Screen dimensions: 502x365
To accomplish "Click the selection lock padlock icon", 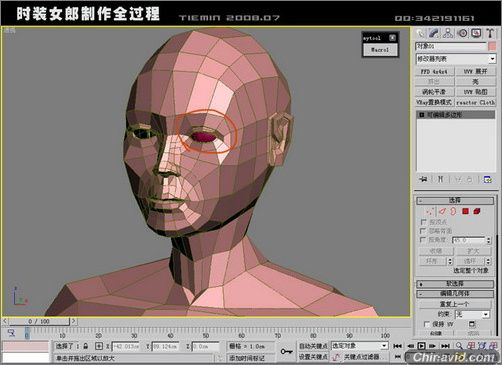I will click(85, 346).
